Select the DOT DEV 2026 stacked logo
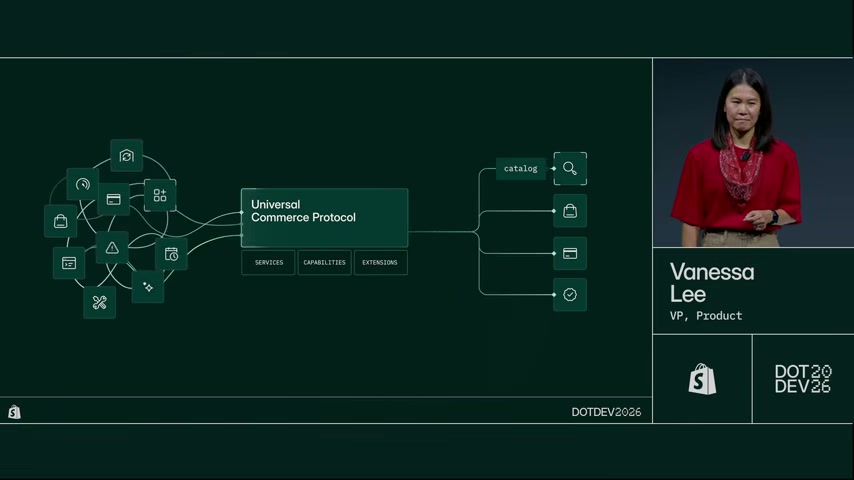Screen dimensions: 854x480 (x=803, y=379)
